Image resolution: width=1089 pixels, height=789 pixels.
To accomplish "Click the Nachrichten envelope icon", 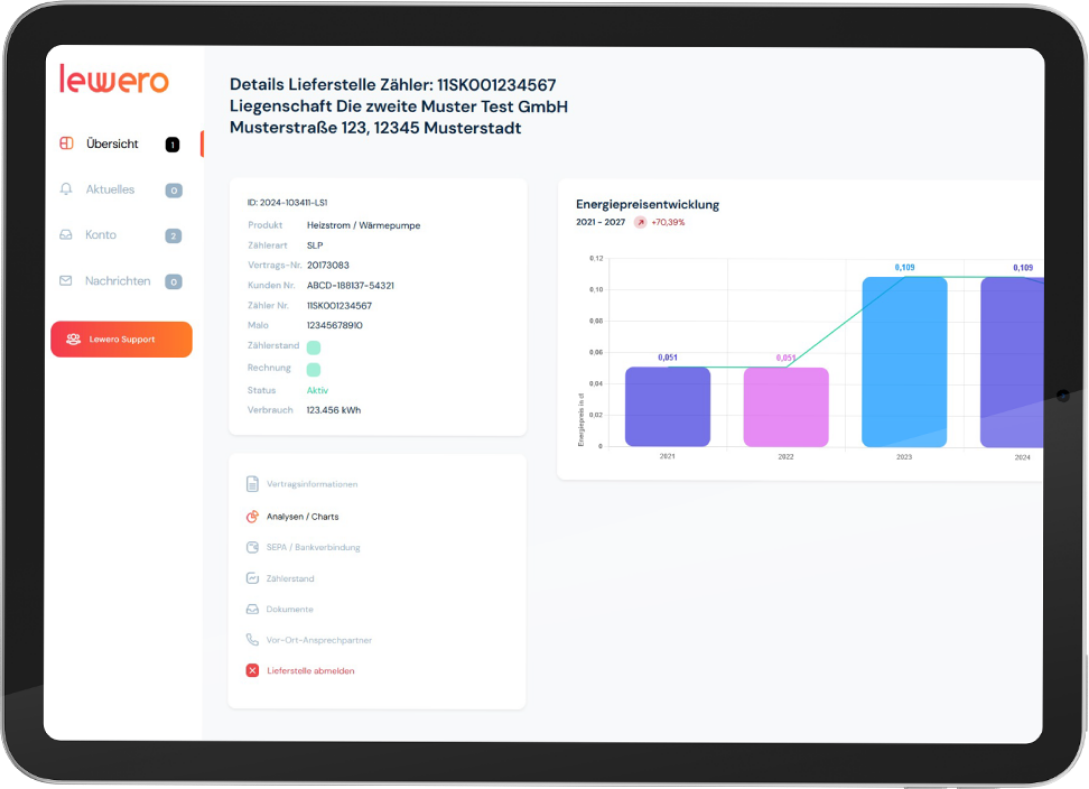I will [66, 281].
